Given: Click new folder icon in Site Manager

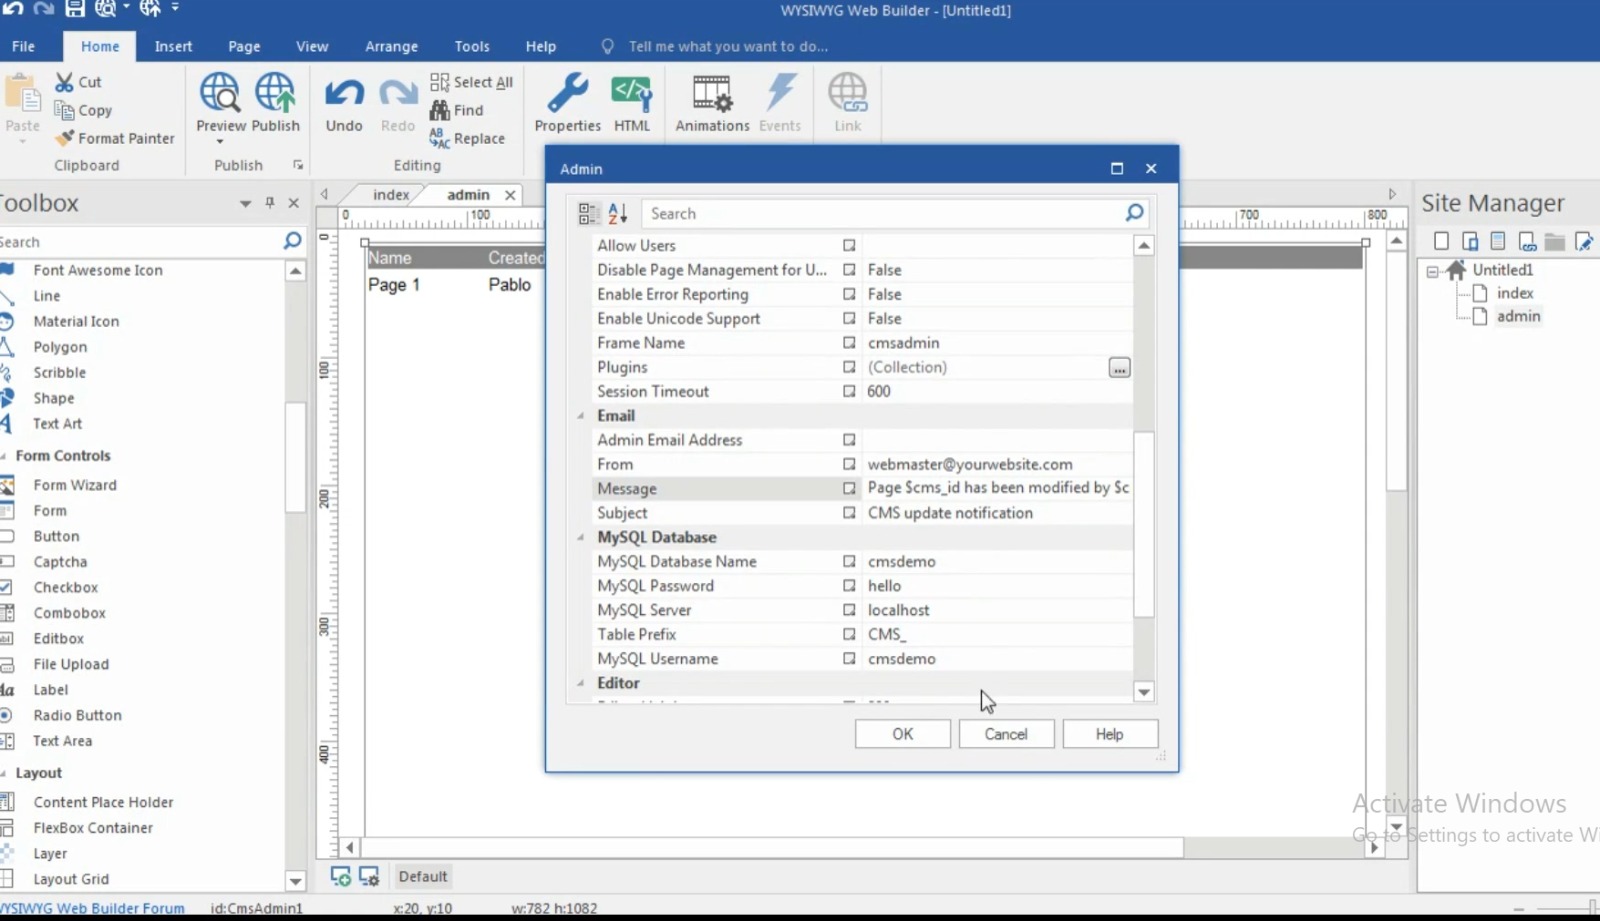Looking at the screenshot, I should (1554, 241).
